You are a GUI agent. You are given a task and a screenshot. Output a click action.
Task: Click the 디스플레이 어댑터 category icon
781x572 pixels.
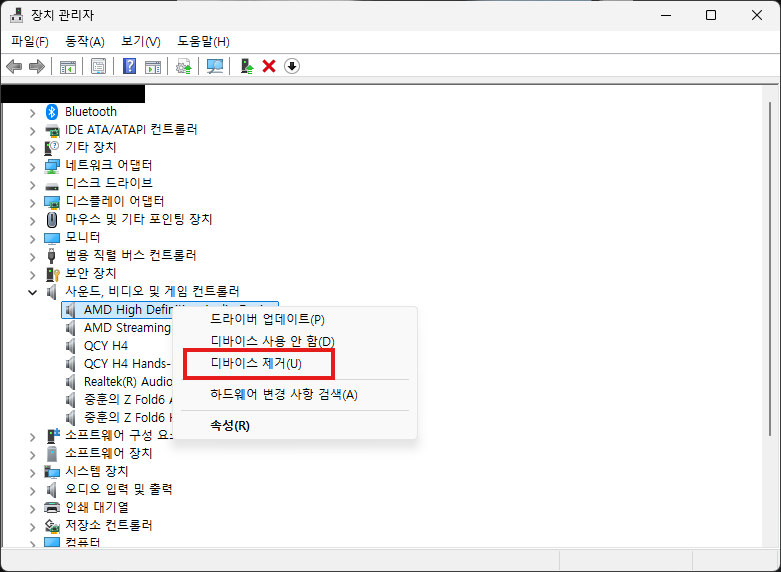pos(52,202)
